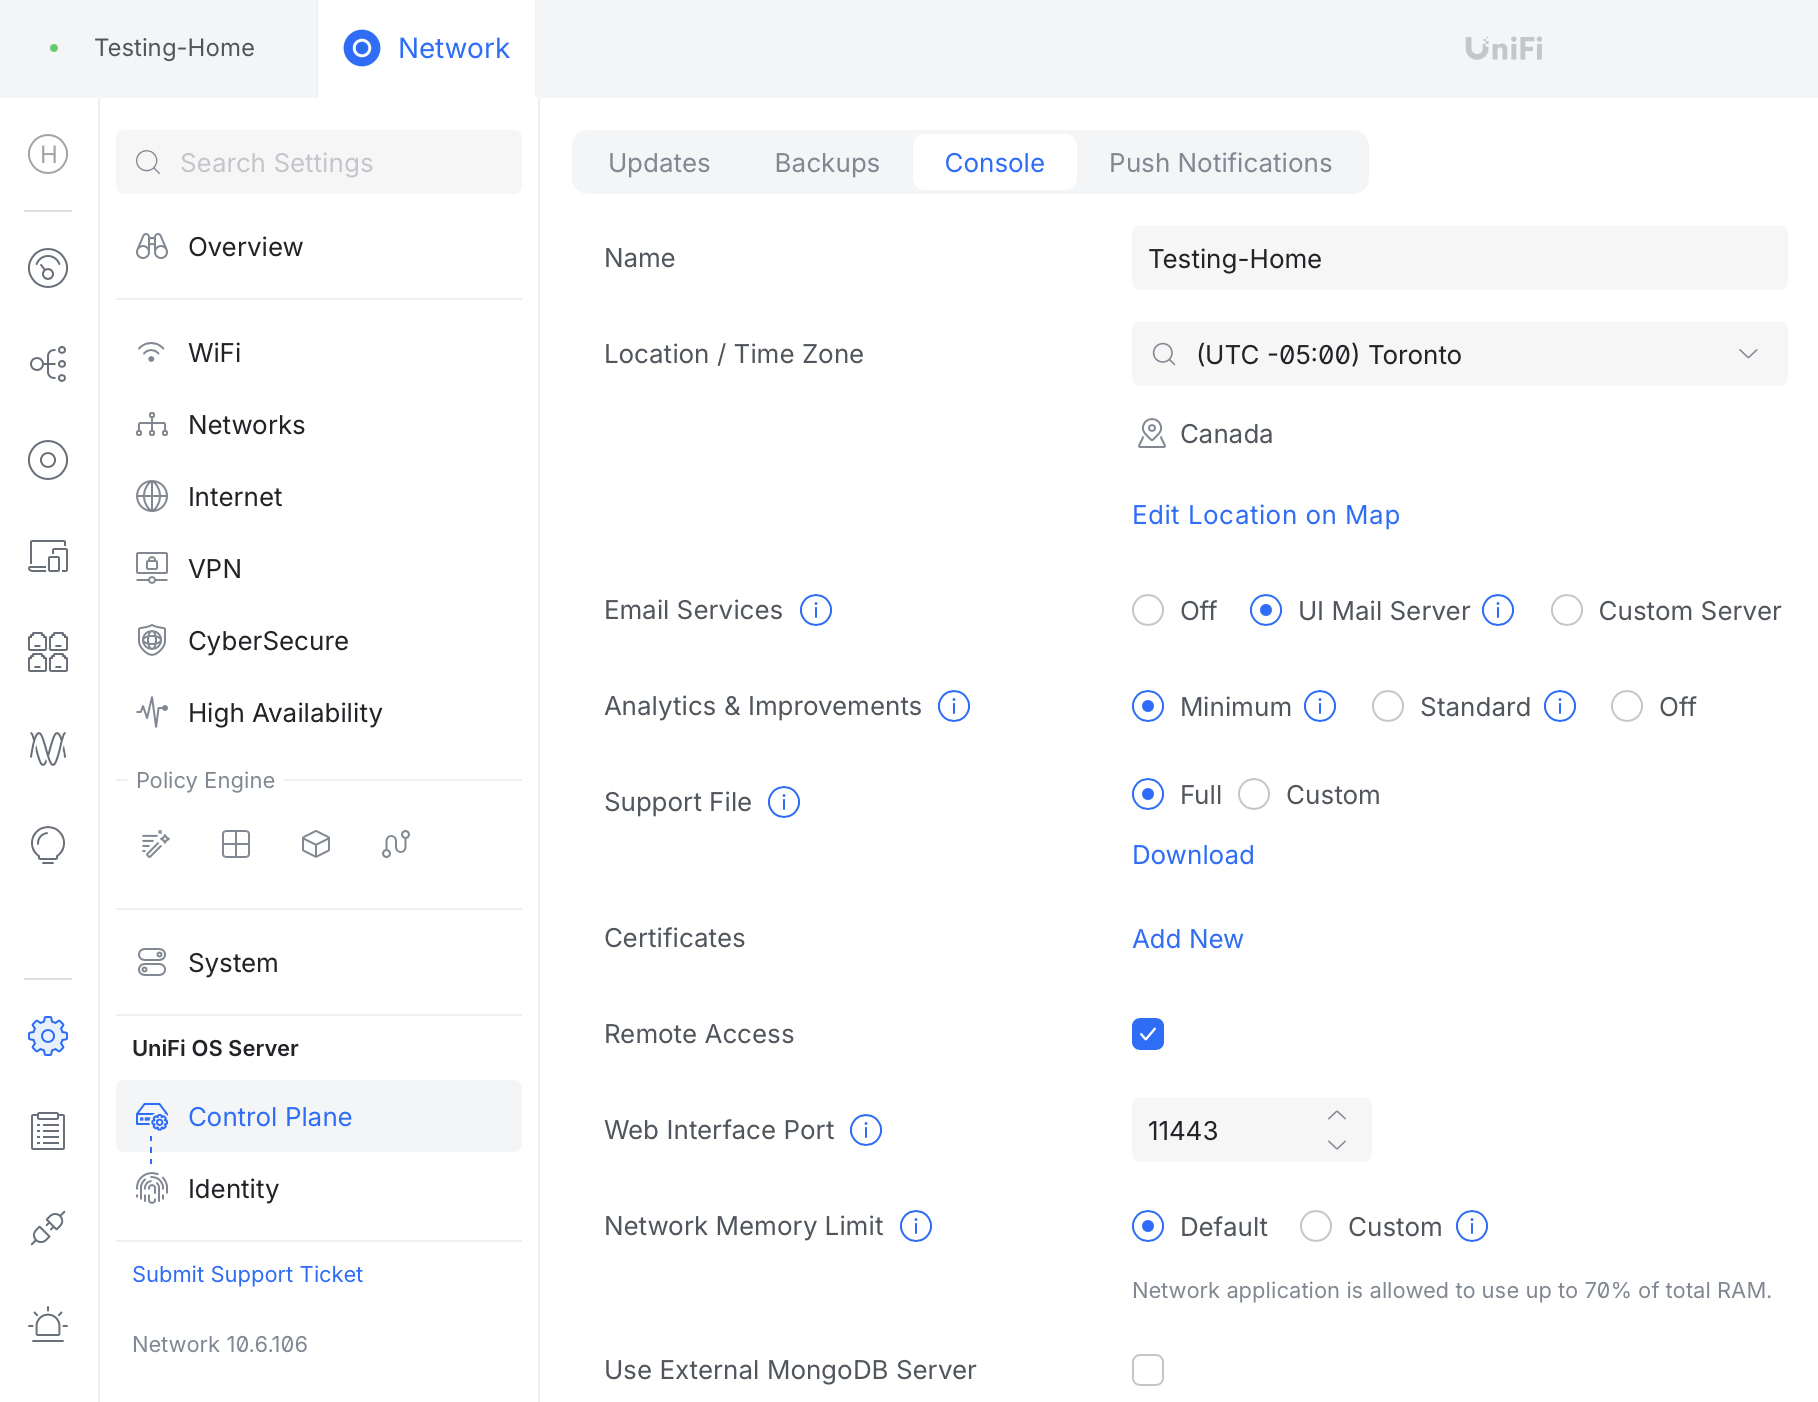Open WiFi settings section

click(319, 353)
